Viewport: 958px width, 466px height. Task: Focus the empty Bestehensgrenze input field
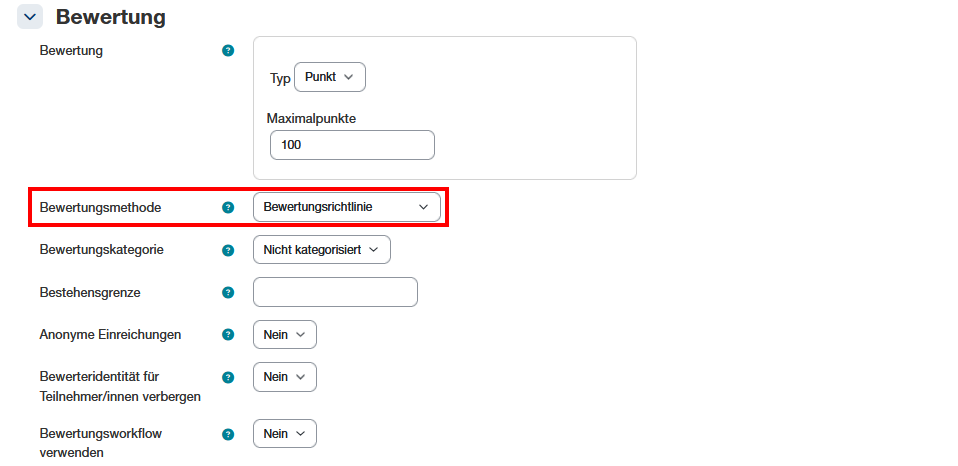[335, 292]
